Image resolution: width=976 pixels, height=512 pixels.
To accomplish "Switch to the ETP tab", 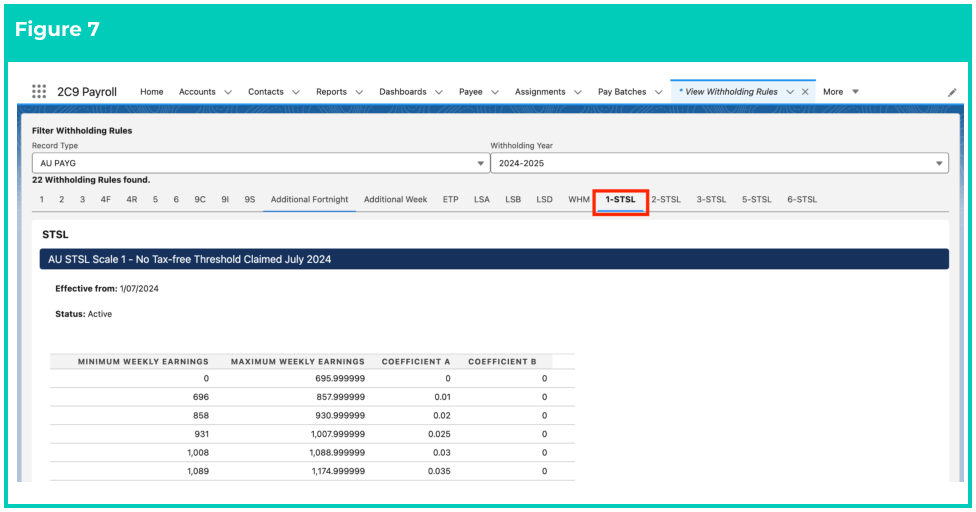I will (x=451, y=200).
